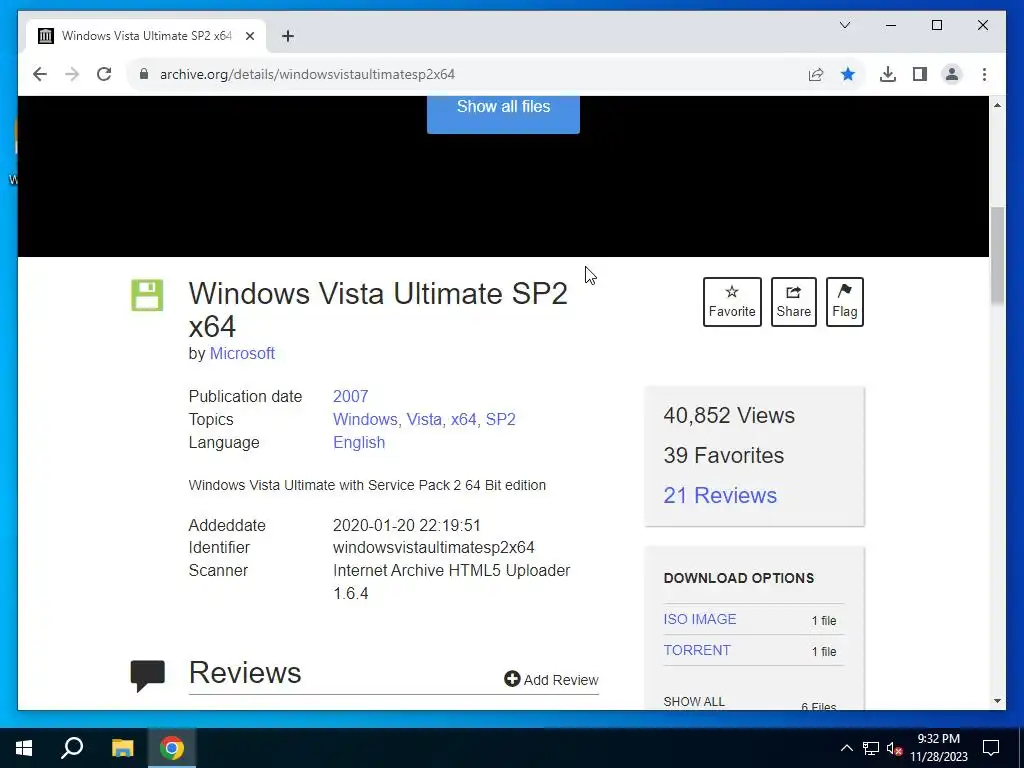Click the page vertical scrollbar thumb

(997, 255)
